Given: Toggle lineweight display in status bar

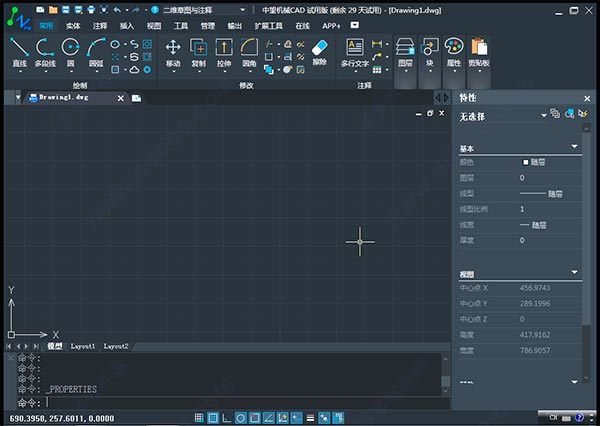Looking at the screenshot, I should coord(310,418).
